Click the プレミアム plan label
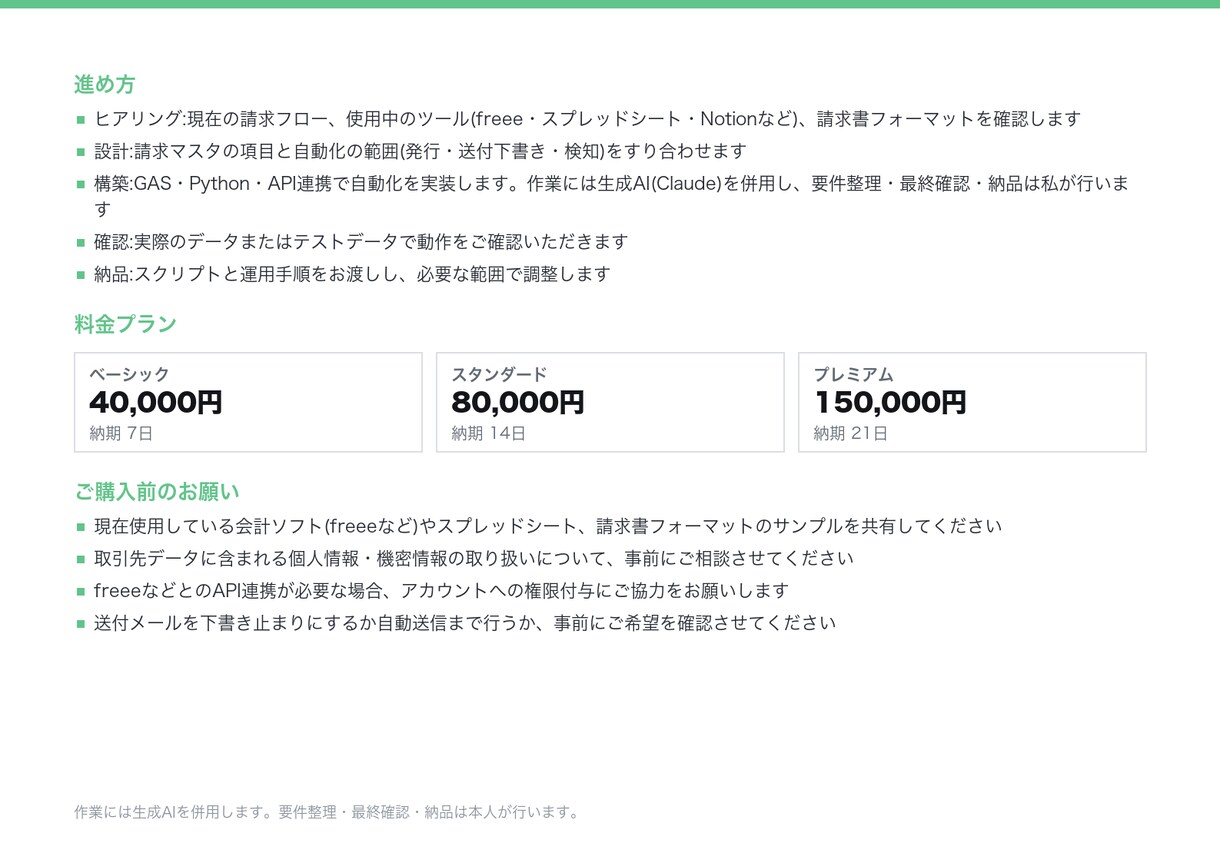1220x863 pixels. click(853, 375)
